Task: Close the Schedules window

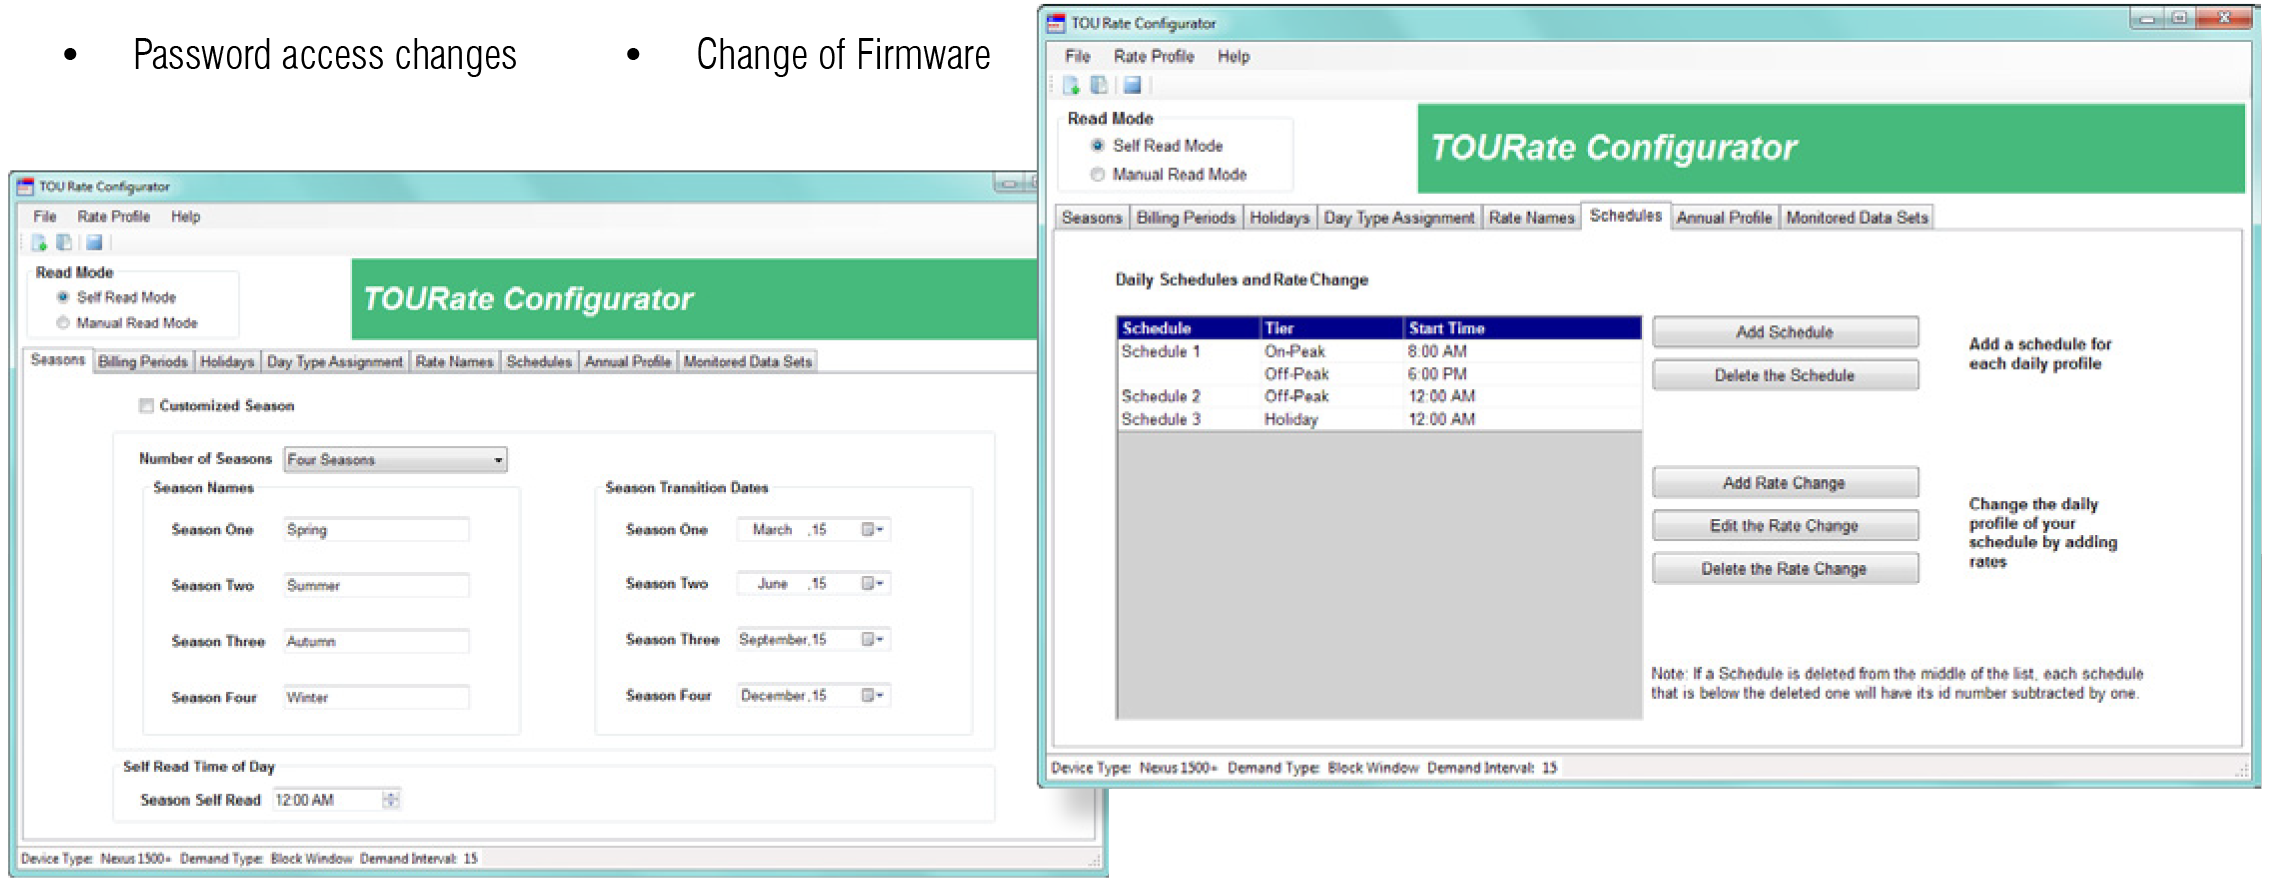Action: [2224, 18]
